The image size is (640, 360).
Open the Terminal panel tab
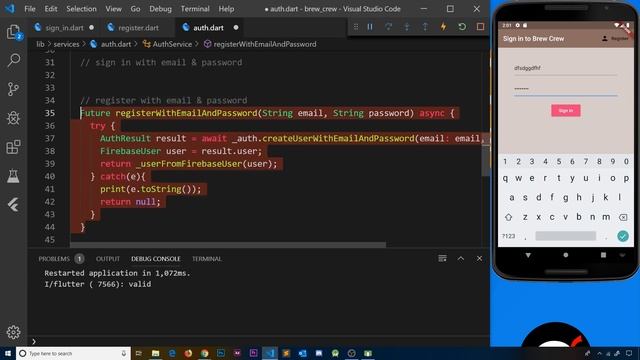tap(207, 259)
